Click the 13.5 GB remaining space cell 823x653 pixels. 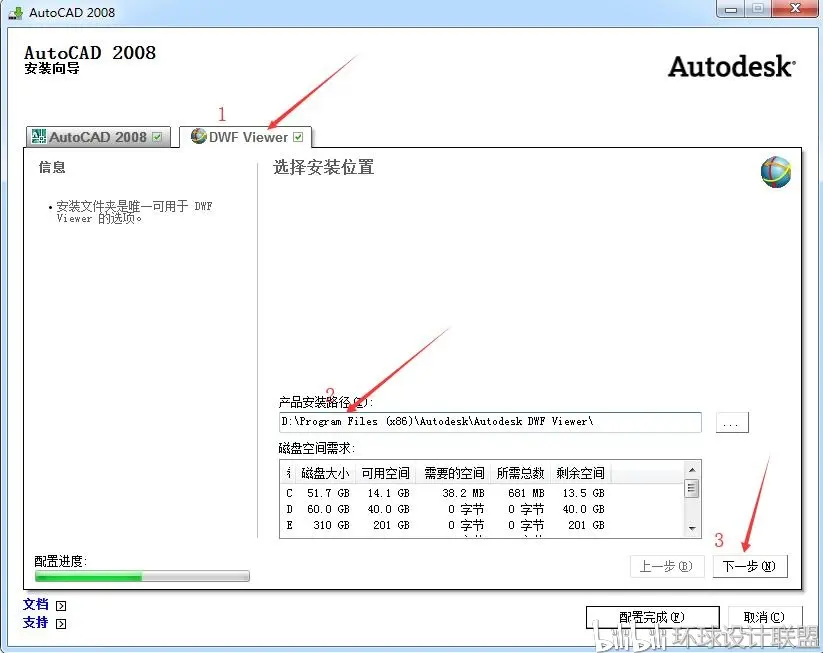point(584,493)
